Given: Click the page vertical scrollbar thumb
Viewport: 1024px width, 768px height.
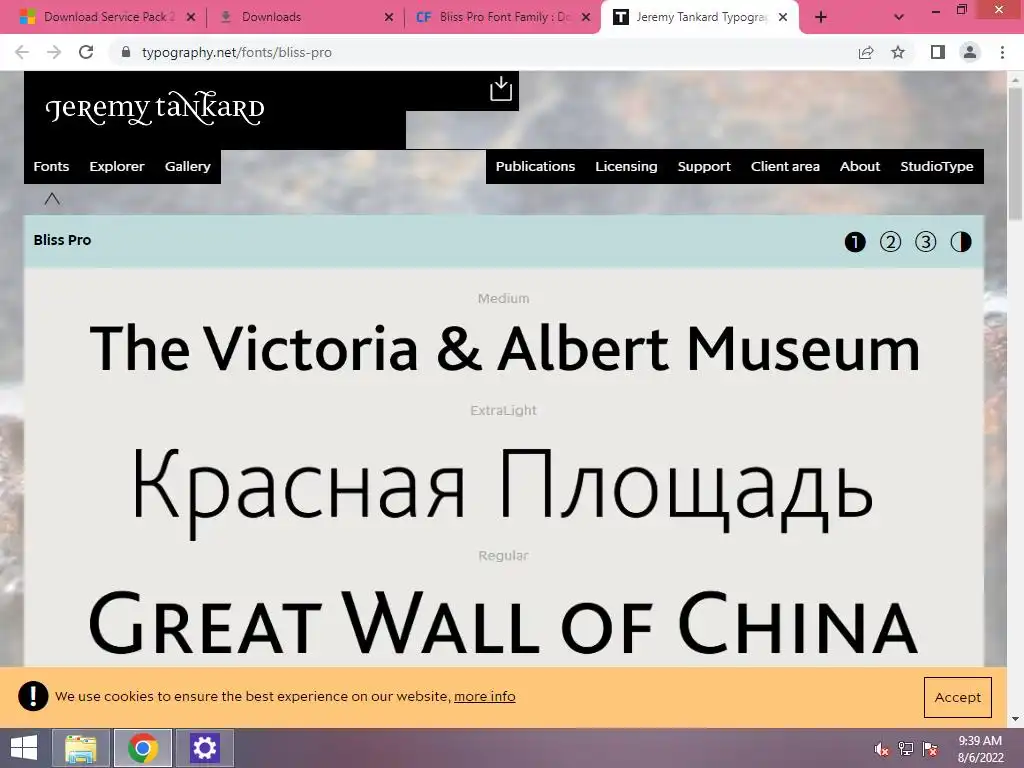Looking at the screenshot, I should 1015,153.
